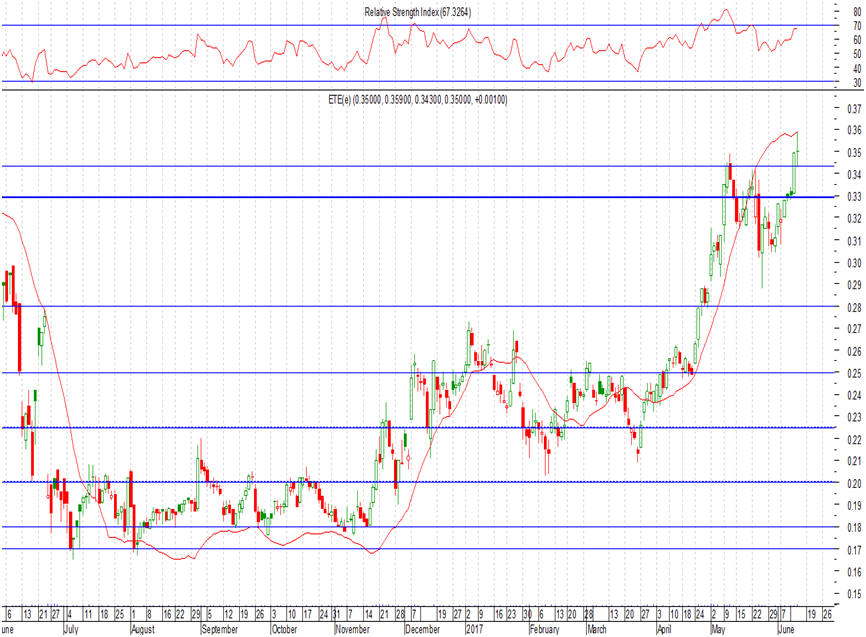Select the dotted 0.20 horizontal line
Image resolution: width=866 pixels, height=637 pixels.
(400, 482)
